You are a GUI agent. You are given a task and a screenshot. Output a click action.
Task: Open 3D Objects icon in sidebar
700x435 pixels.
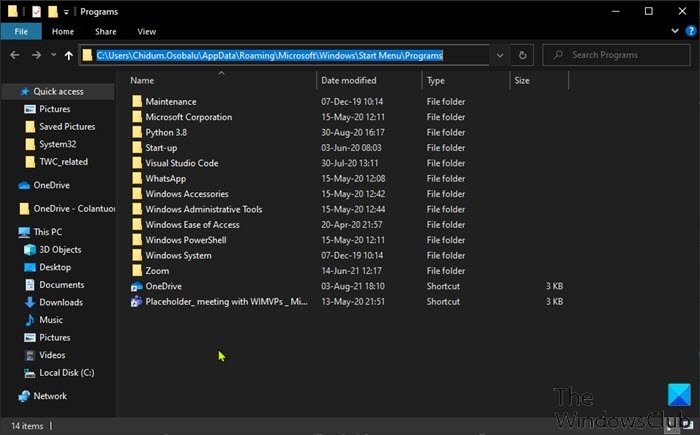[30, 250]
